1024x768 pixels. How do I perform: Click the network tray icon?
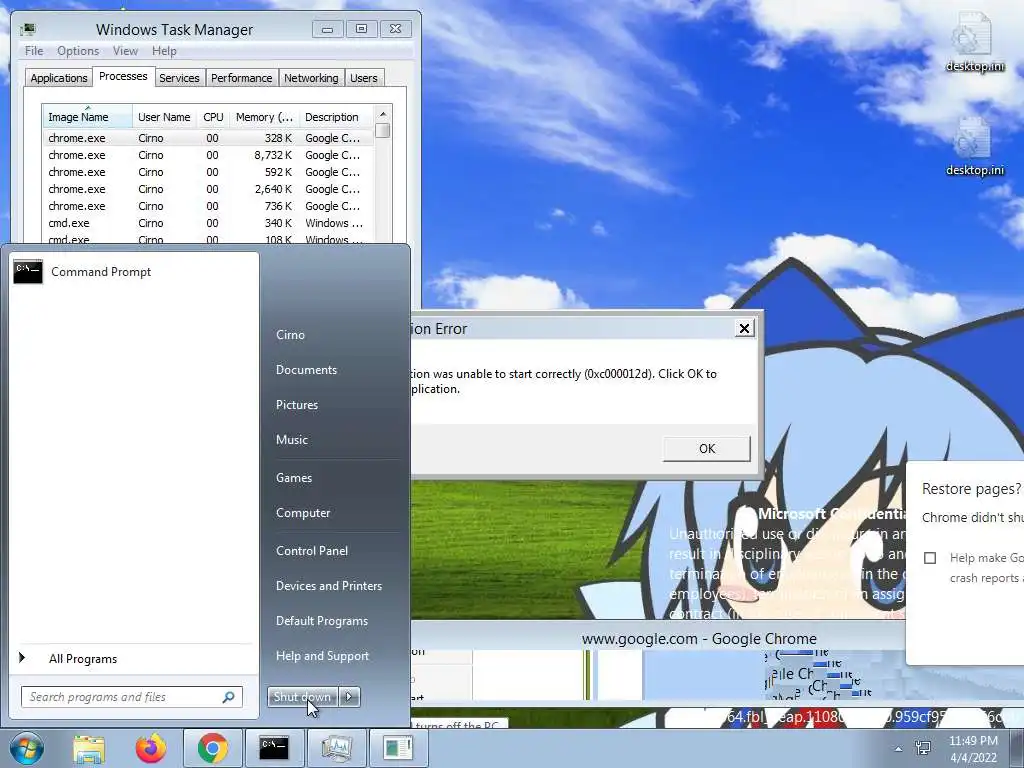[923, 748]
